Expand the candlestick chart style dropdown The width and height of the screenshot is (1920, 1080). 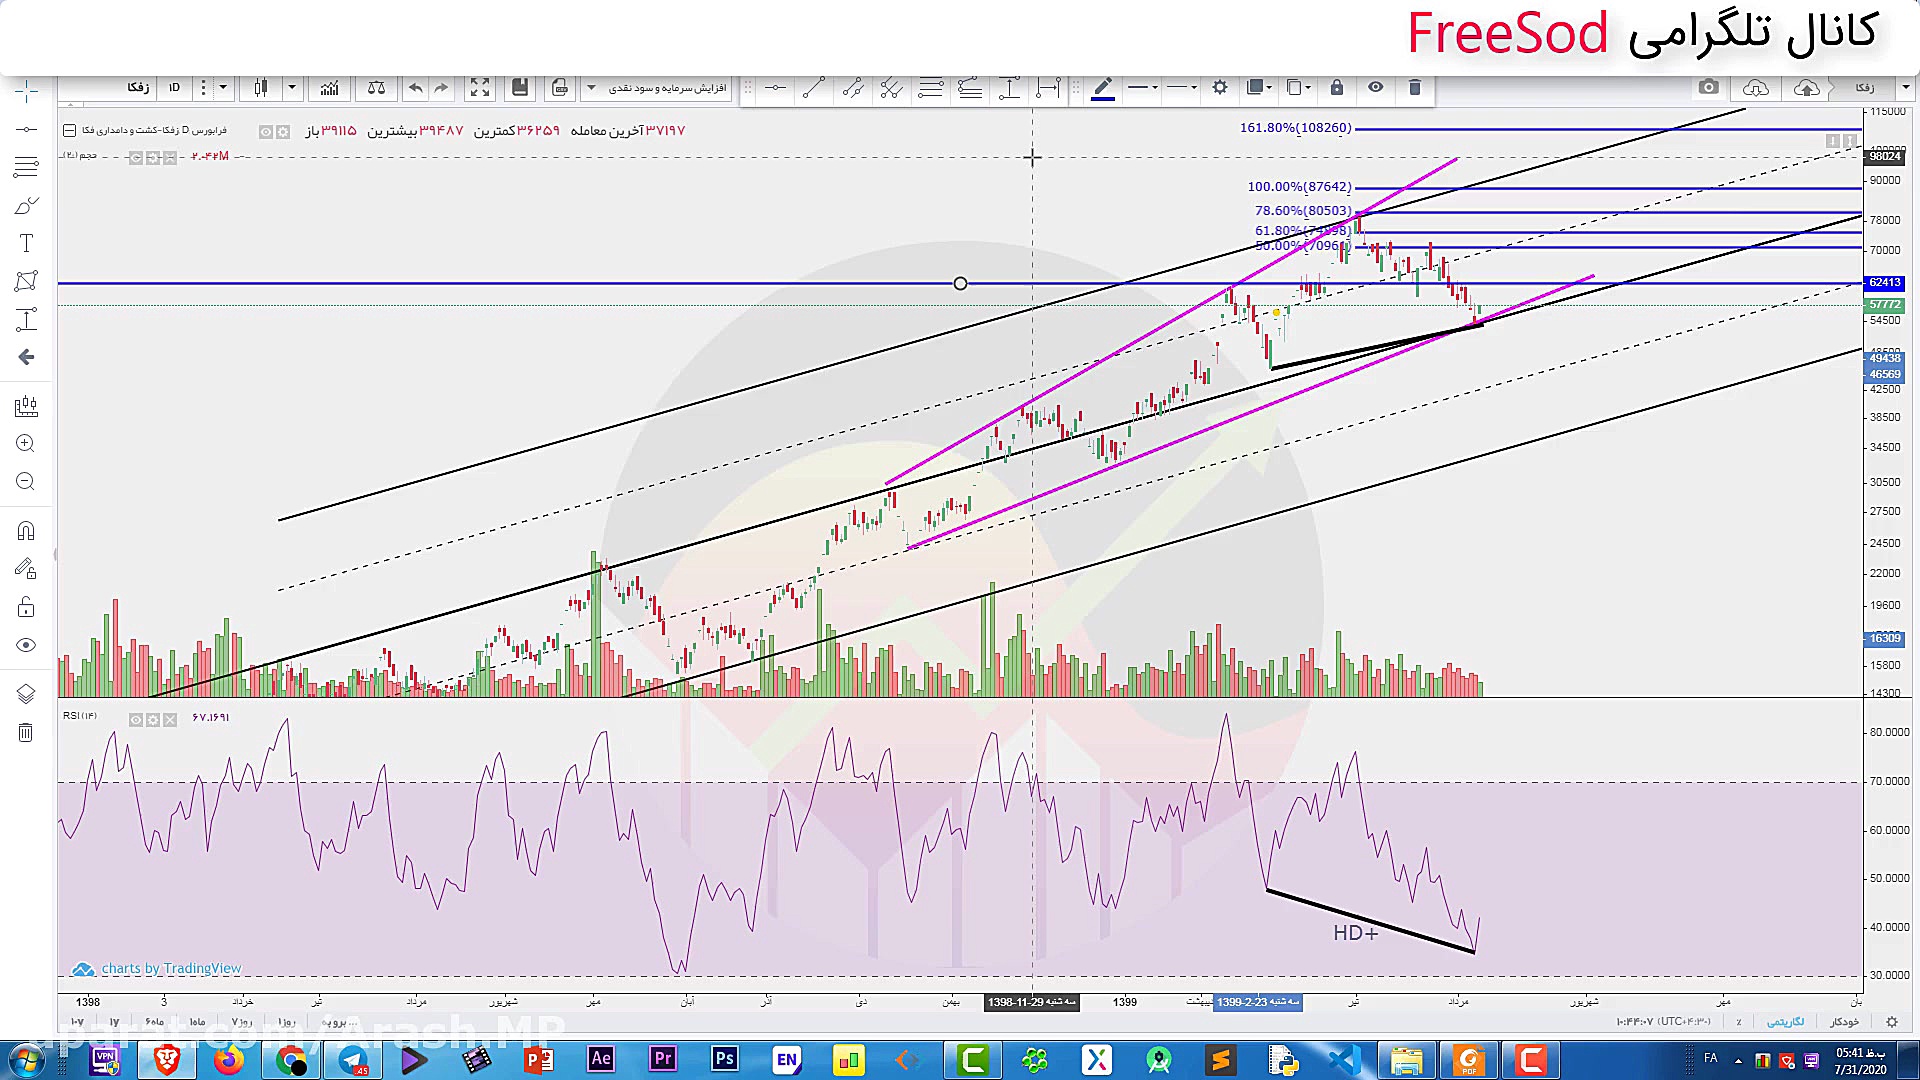point(292,88)
